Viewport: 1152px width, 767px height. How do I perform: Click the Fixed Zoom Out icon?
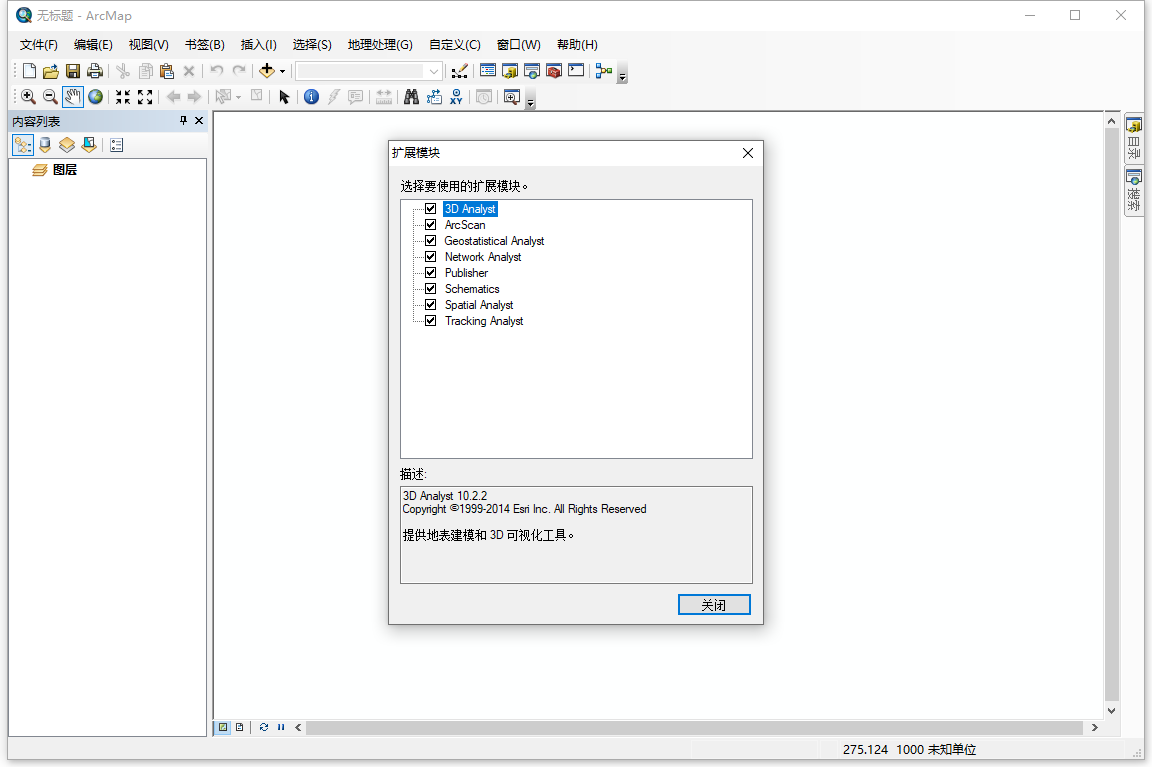[x=145, y=97]
